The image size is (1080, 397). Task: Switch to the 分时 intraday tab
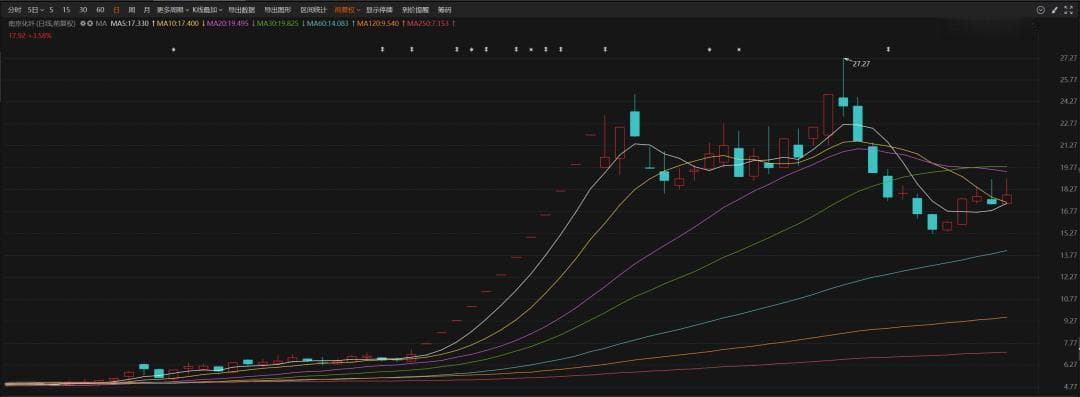(14, 10)
